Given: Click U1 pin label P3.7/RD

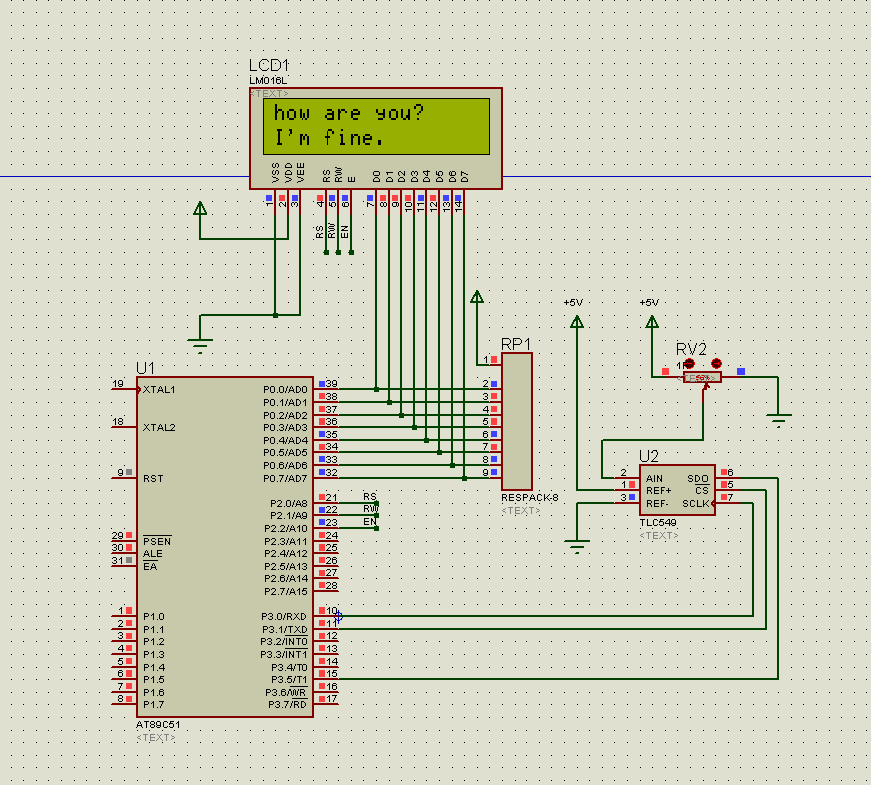Looking at the screenshot, I should point(288,704).
